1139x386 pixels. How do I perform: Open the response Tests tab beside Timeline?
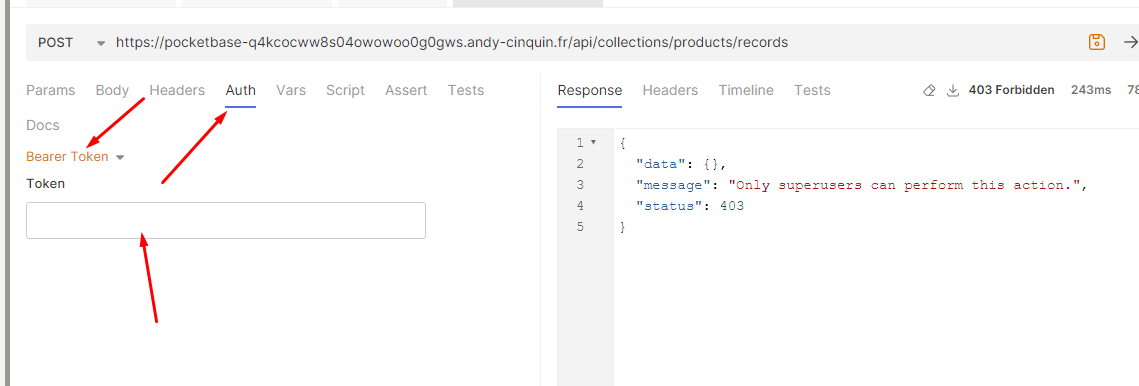[x=812, y=90]
